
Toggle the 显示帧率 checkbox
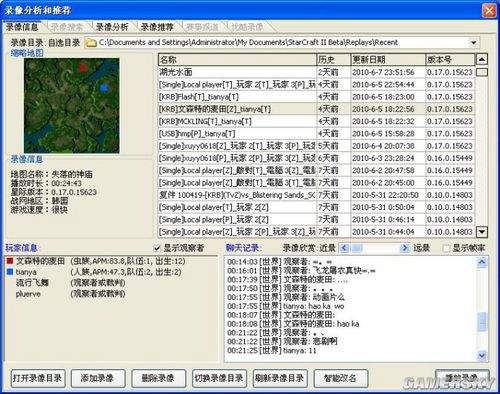pos(446,248)
